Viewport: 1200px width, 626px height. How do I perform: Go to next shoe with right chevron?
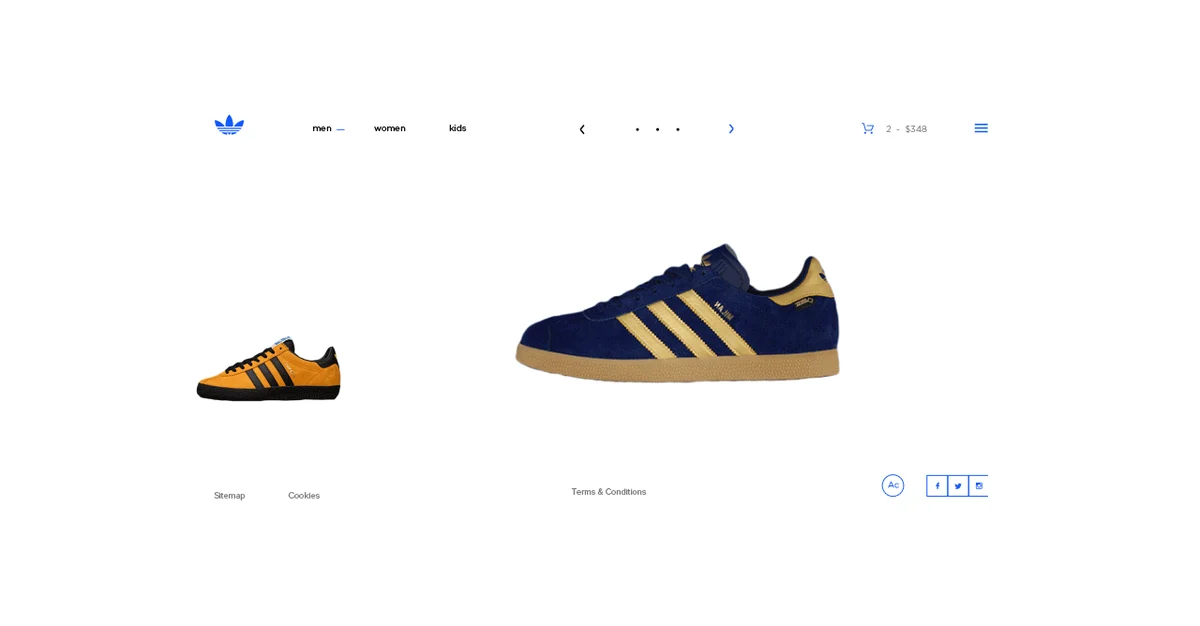[x=731, y=129]
